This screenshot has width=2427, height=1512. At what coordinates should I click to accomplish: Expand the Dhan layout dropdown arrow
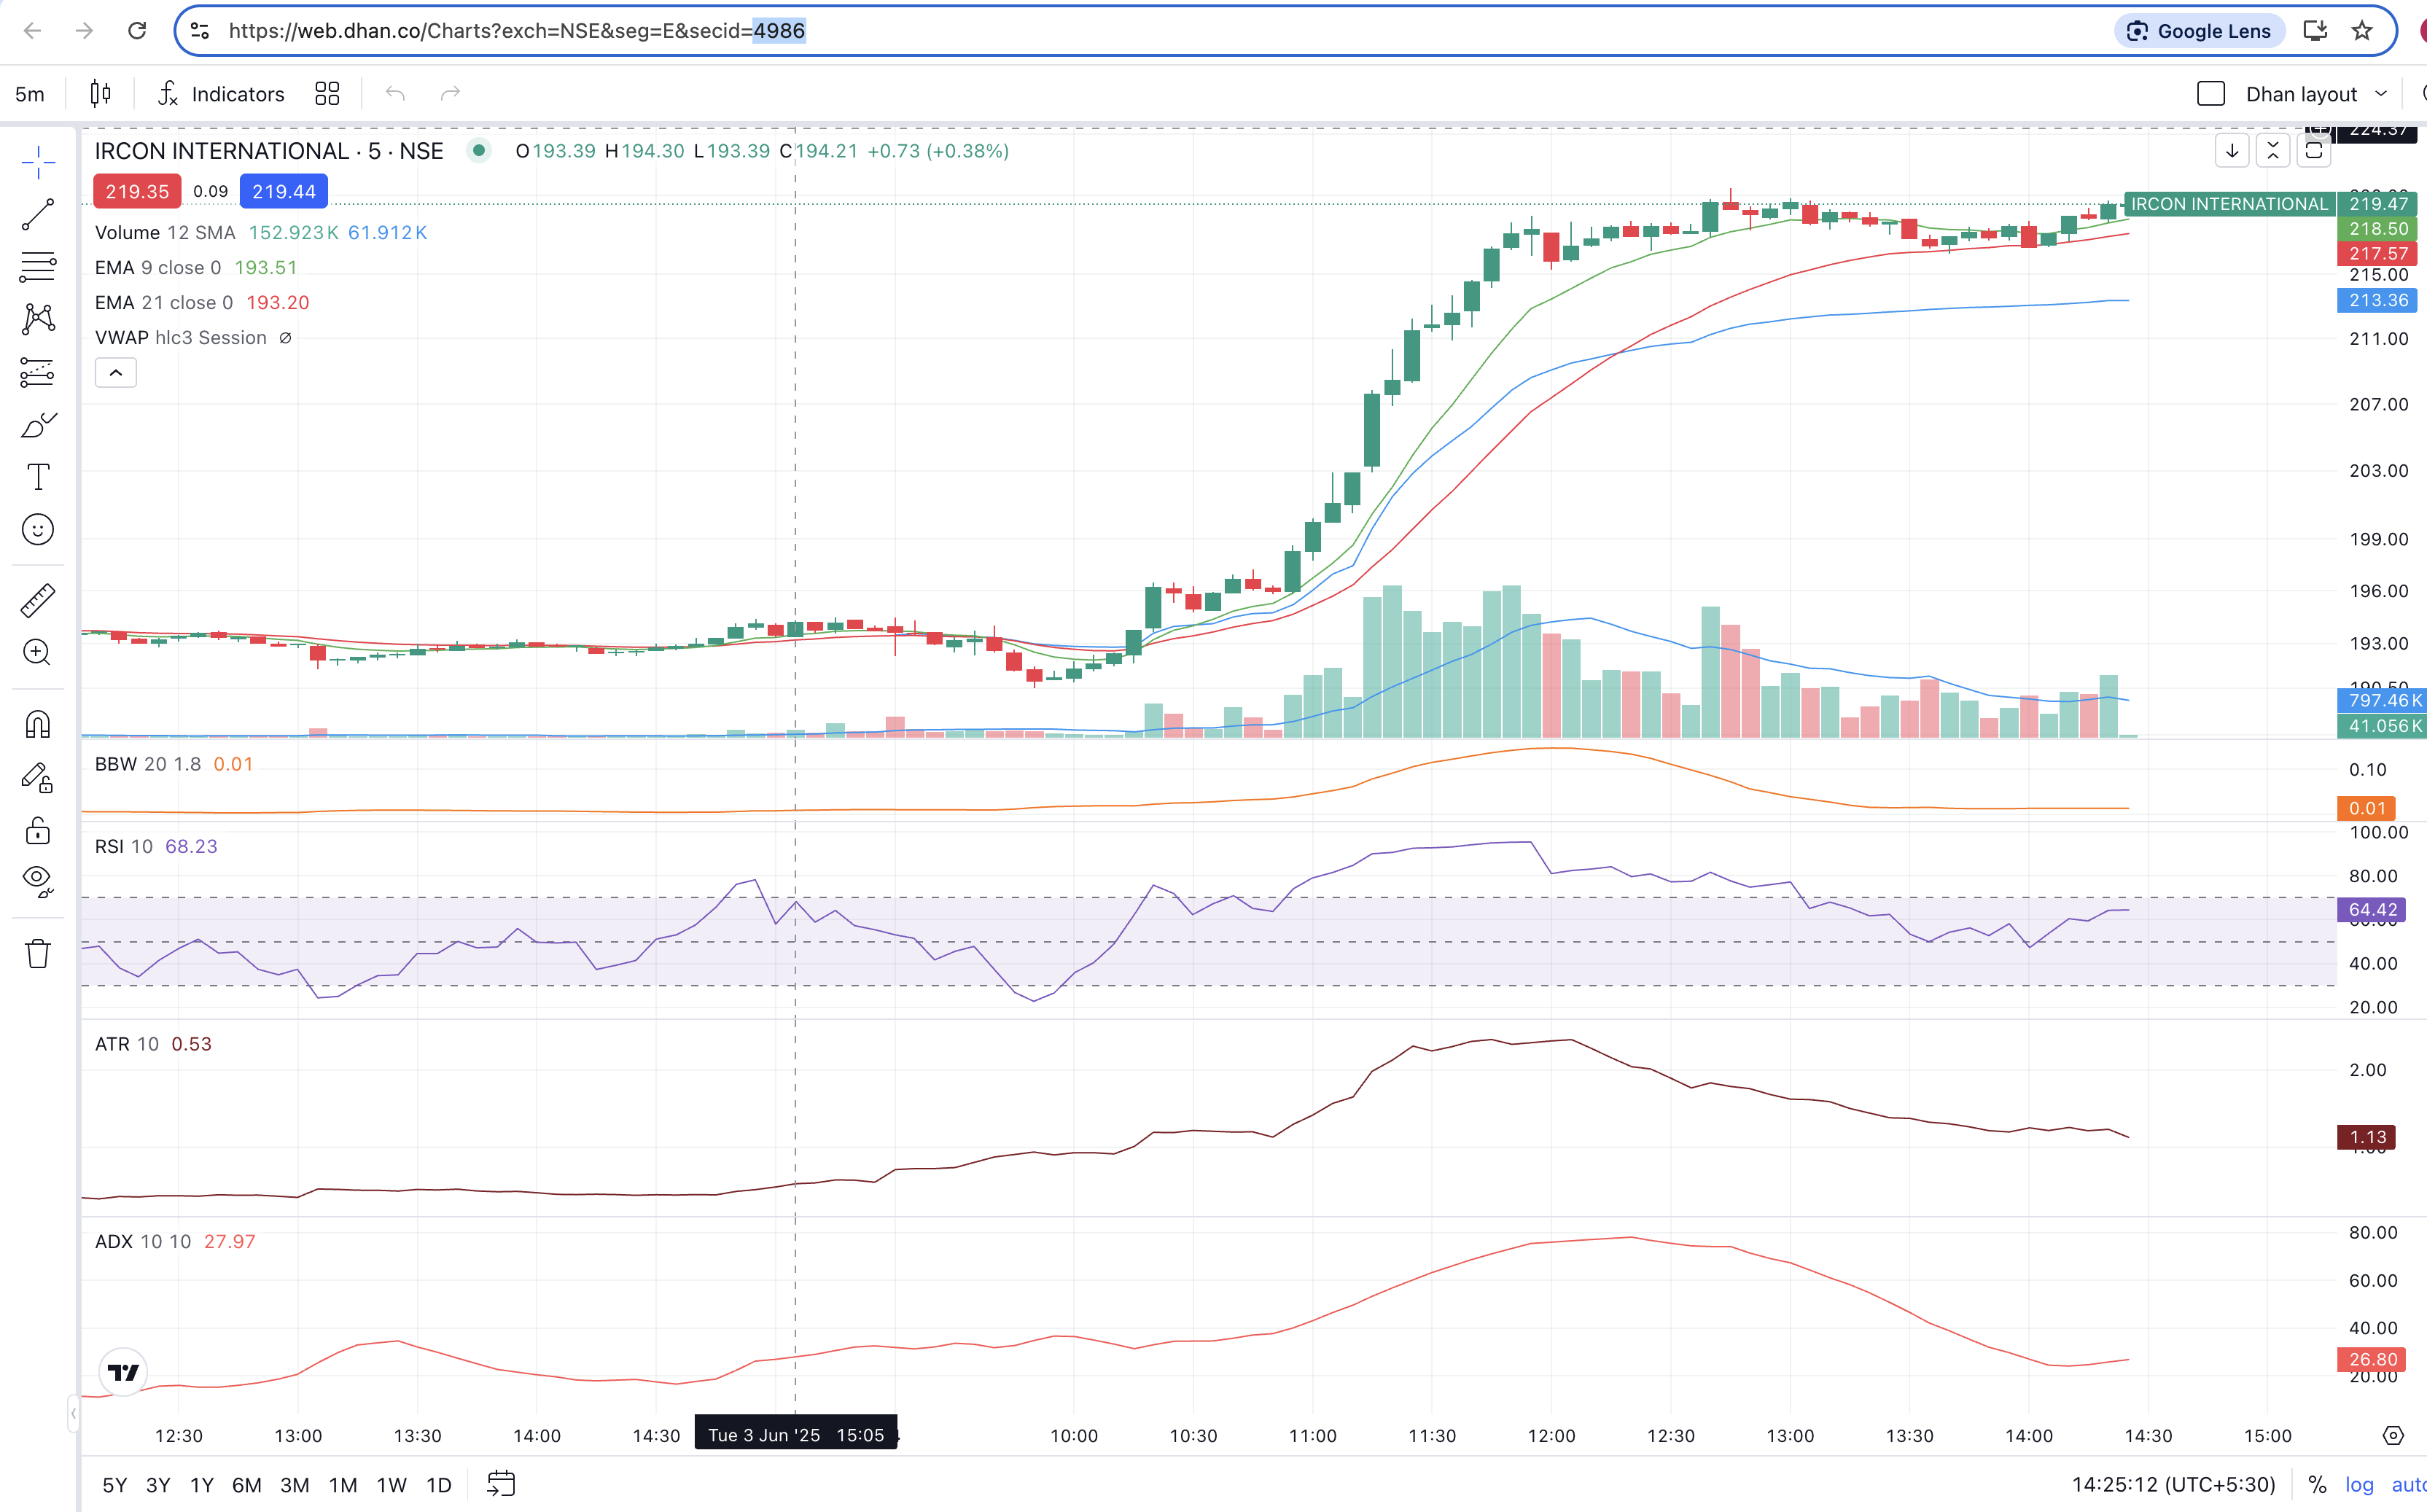pyautogui.click(x=2381, y=94)
